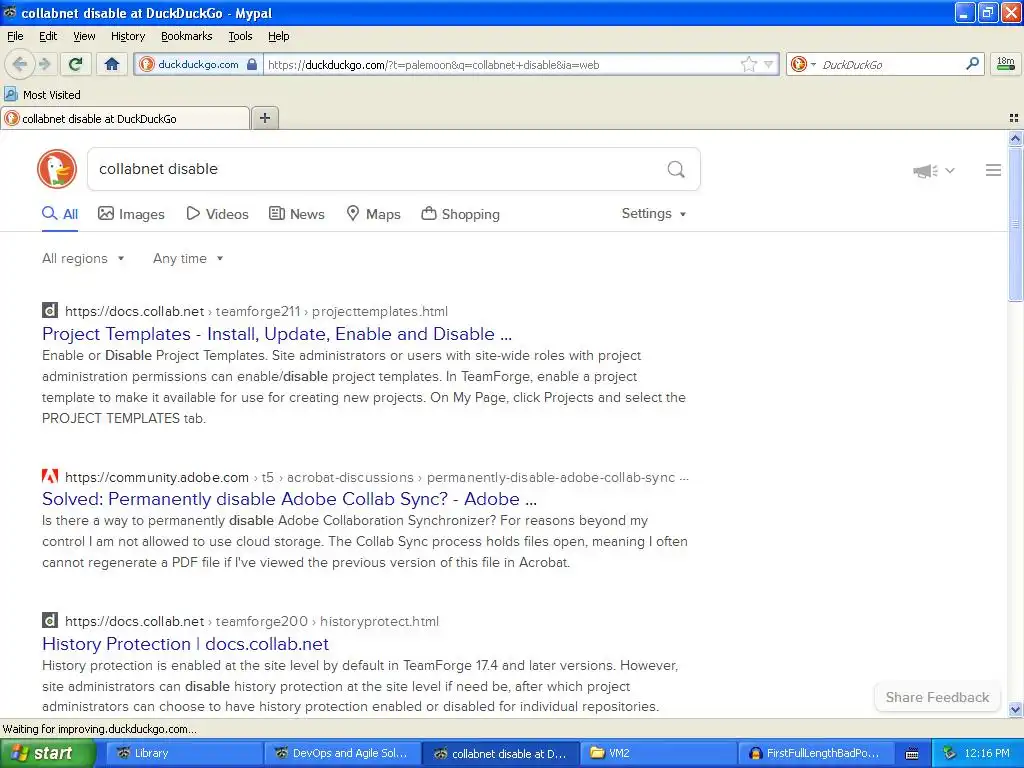Reload the current page
This screenshot has width=1024, height=768.
(76, 64)
